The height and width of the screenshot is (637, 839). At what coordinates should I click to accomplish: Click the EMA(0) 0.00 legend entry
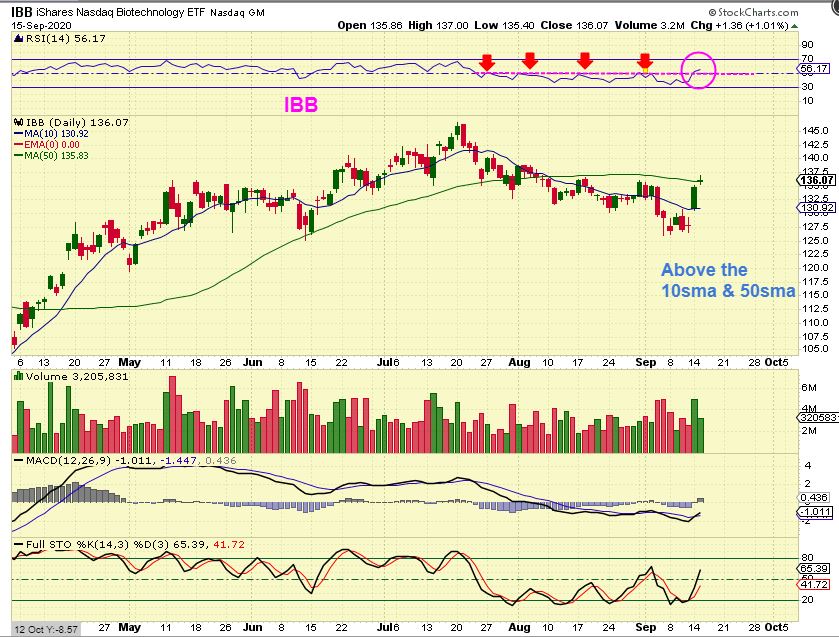pos(52,145)
